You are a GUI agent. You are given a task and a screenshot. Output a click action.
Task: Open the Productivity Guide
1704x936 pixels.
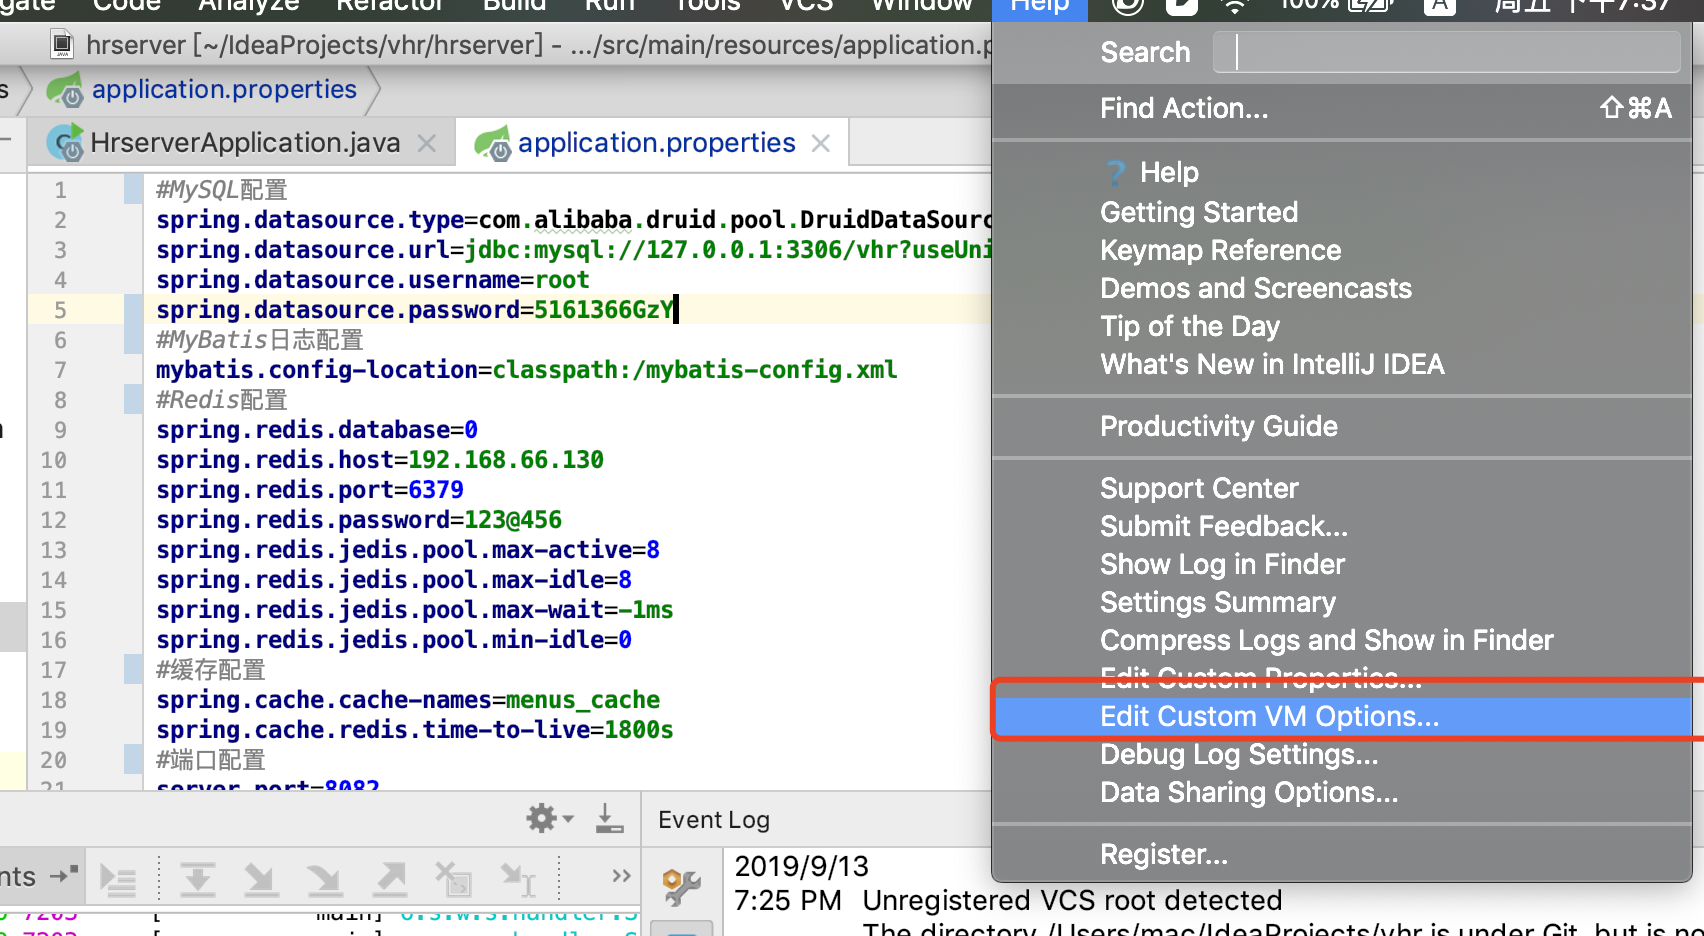click(1342, 426)
